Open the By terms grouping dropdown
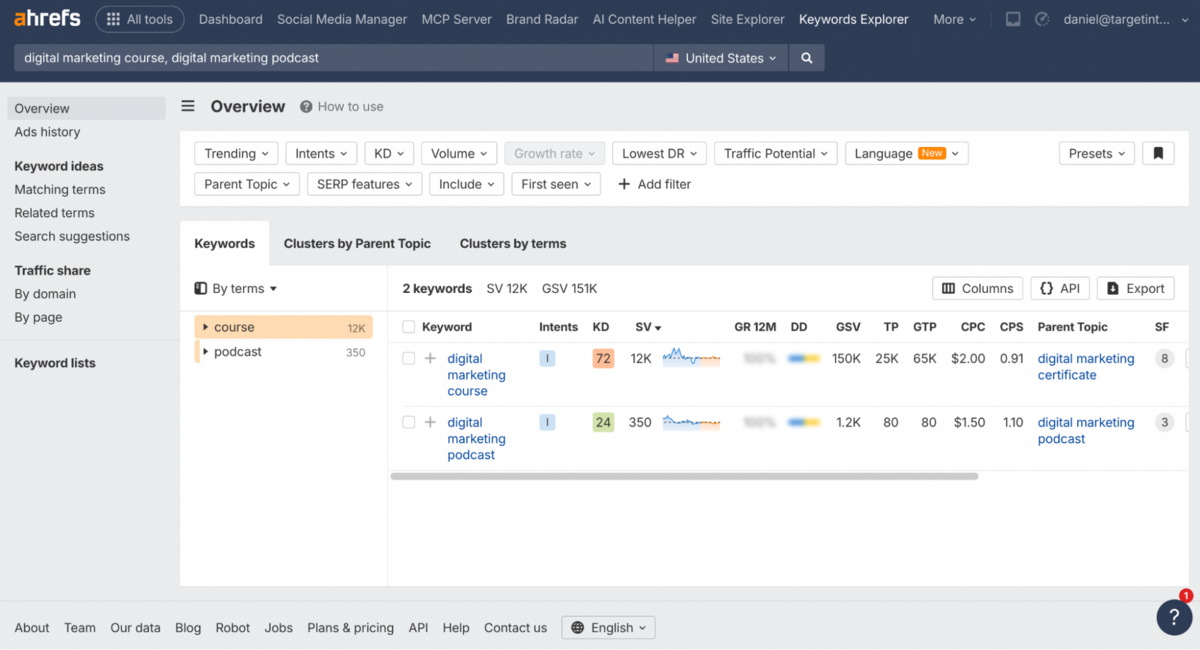This screenshot has width=1200, height=650. 236,288
